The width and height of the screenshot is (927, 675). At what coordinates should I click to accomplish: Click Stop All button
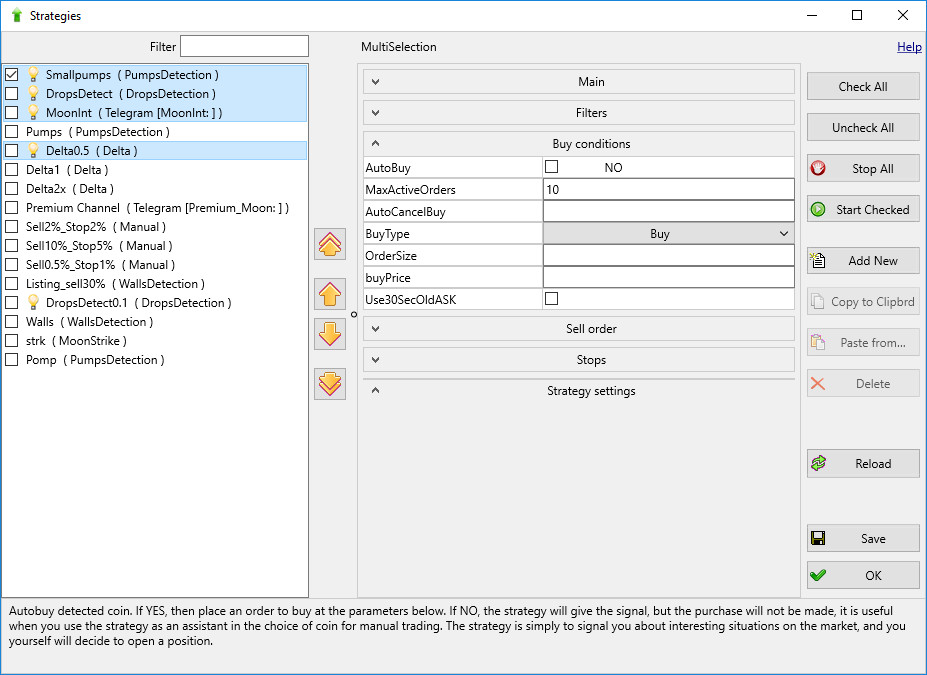coord(863,168)
